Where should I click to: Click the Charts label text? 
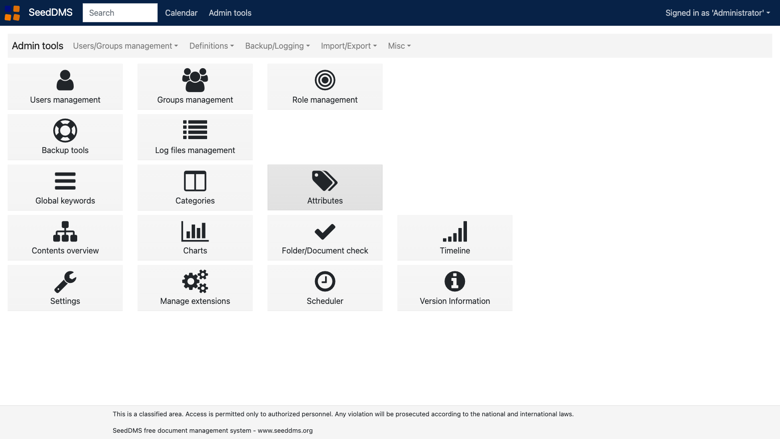[x=195, y=251]
